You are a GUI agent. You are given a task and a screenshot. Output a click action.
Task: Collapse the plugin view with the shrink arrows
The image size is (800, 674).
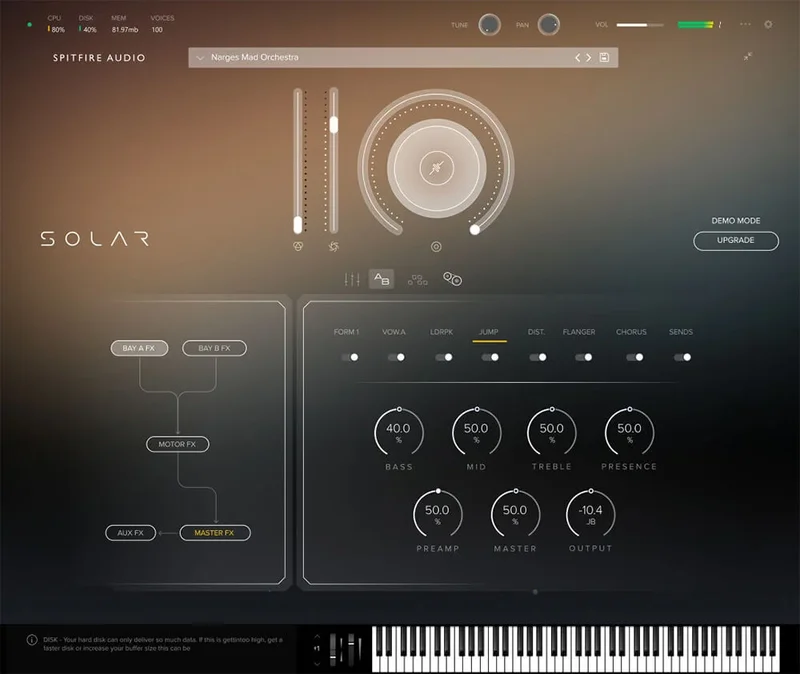[747, 57]
